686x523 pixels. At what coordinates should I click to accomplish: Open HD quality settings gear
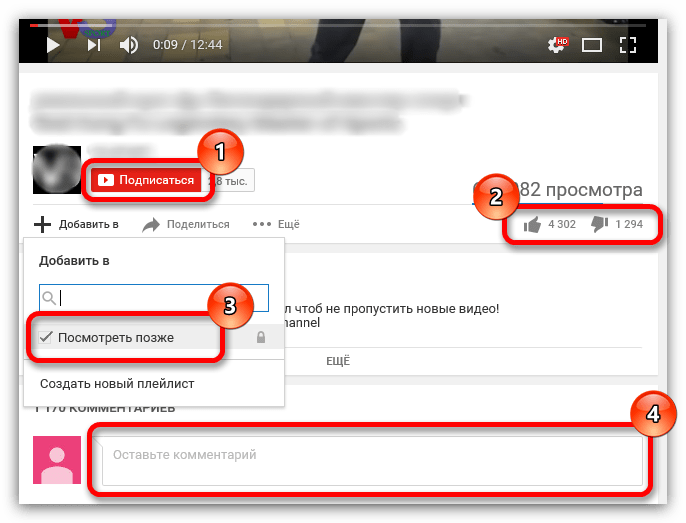(x=557, y=45)
